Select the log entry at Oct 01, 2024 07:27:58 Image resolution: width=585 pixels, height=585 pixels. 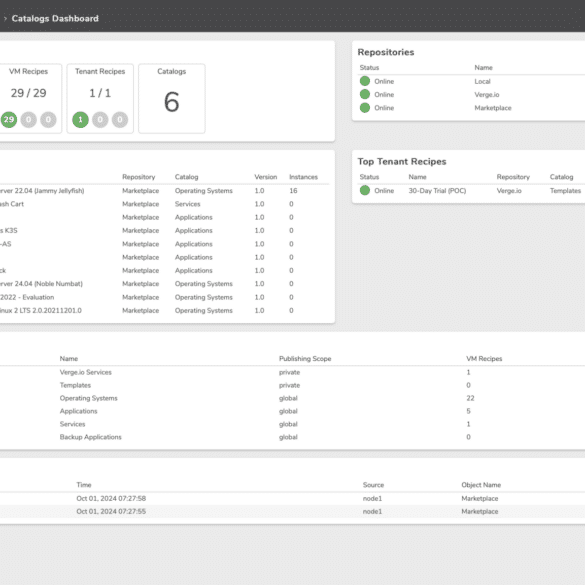(292, 498)
